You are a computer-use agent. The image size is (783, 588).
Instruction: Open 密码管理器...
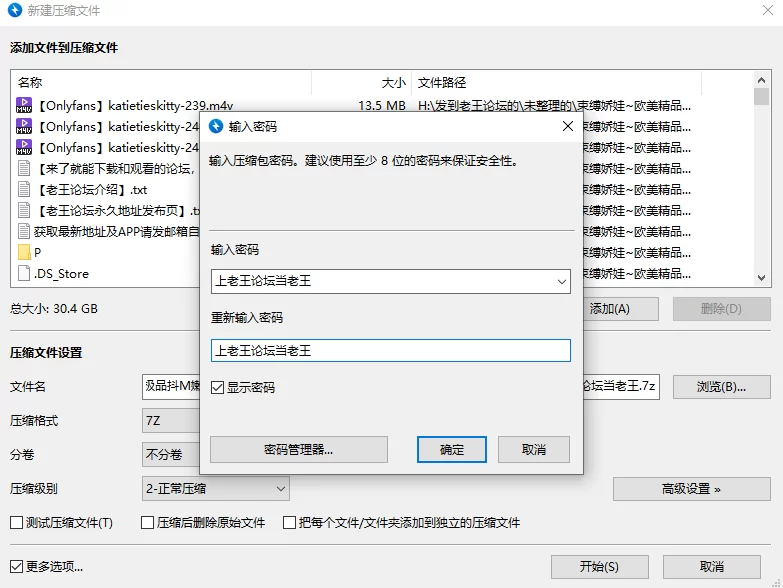click(299, 450)
